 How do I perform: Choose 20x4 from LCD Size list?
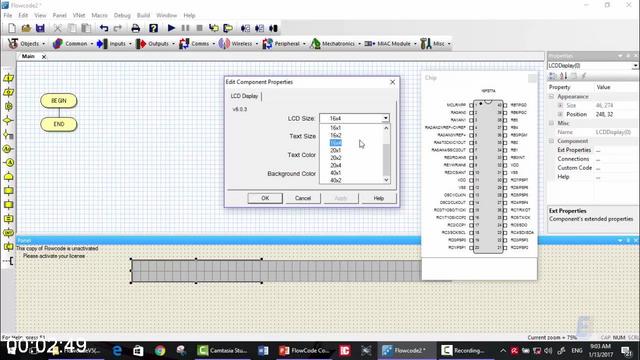[336, 165]
